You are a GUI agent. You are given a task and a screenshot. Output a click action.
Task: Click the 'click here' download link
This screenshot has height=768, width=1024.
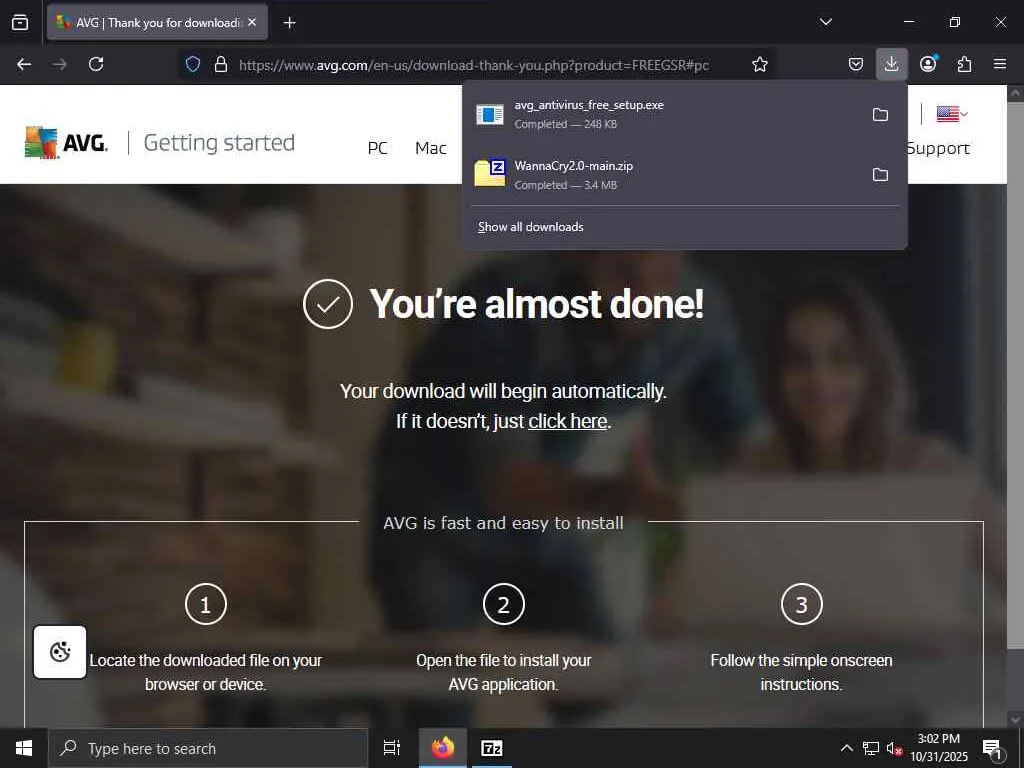568,421
